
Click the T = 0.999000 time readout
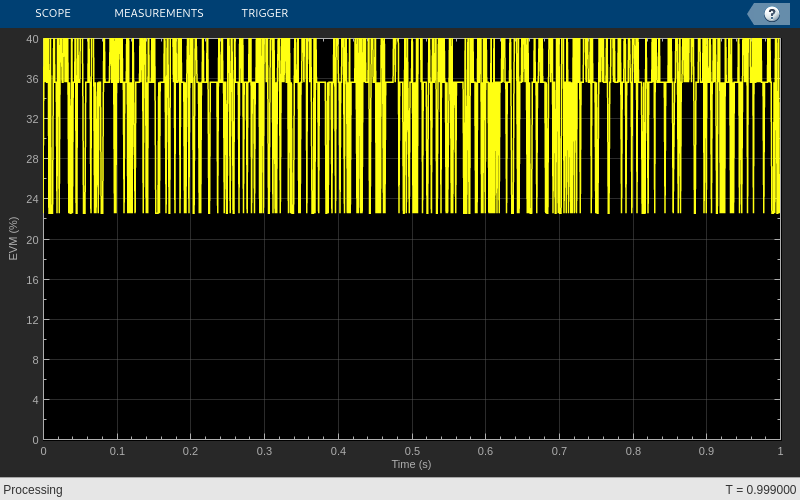[x=761, y=490]
